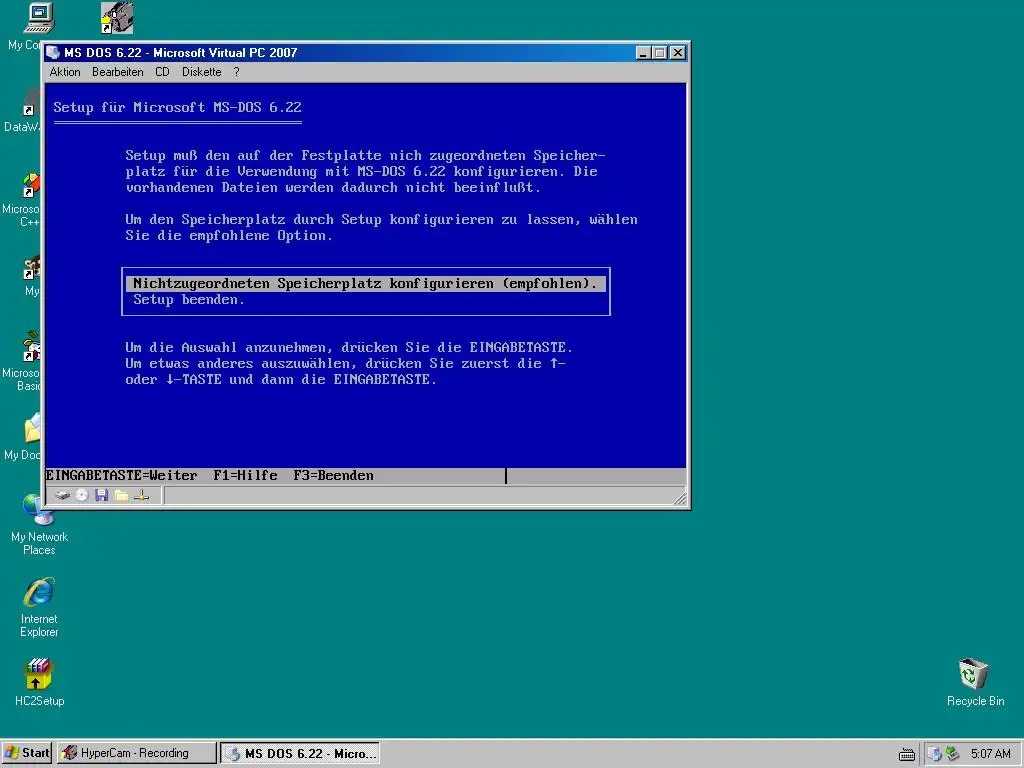Click 'F1=Hilfe' in the DOS status line
This screenshot has height=768, width=1024.
[245, 475]
